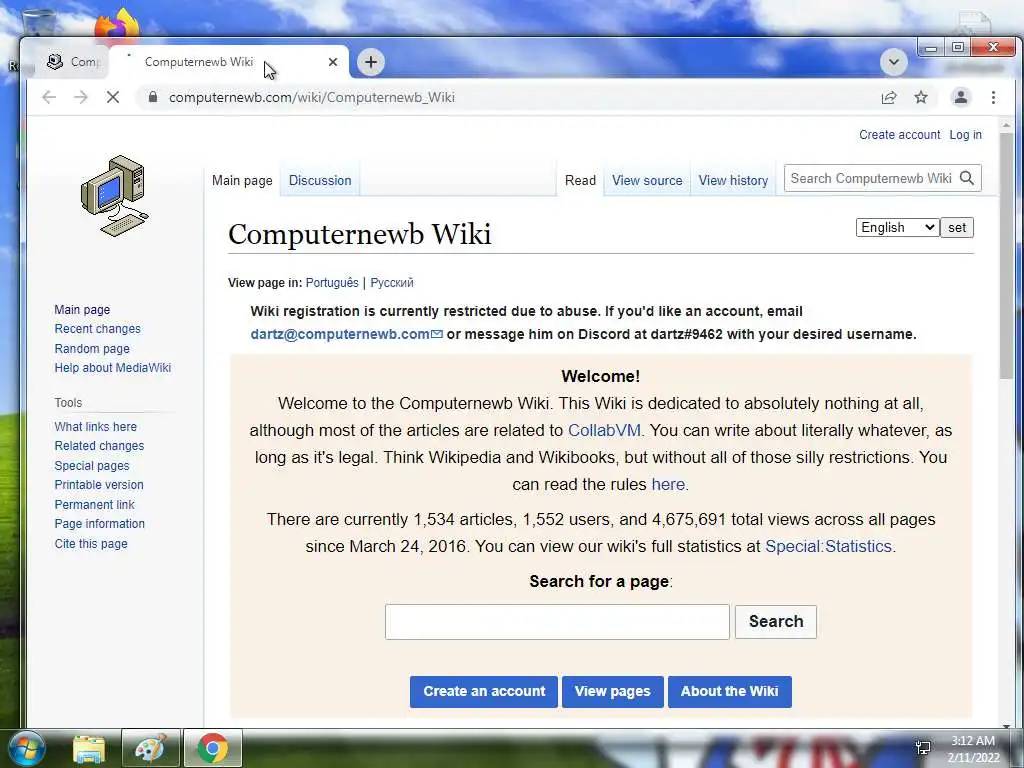Open the Discussion tab
1024x768 pixels.
tap(320, 180)
